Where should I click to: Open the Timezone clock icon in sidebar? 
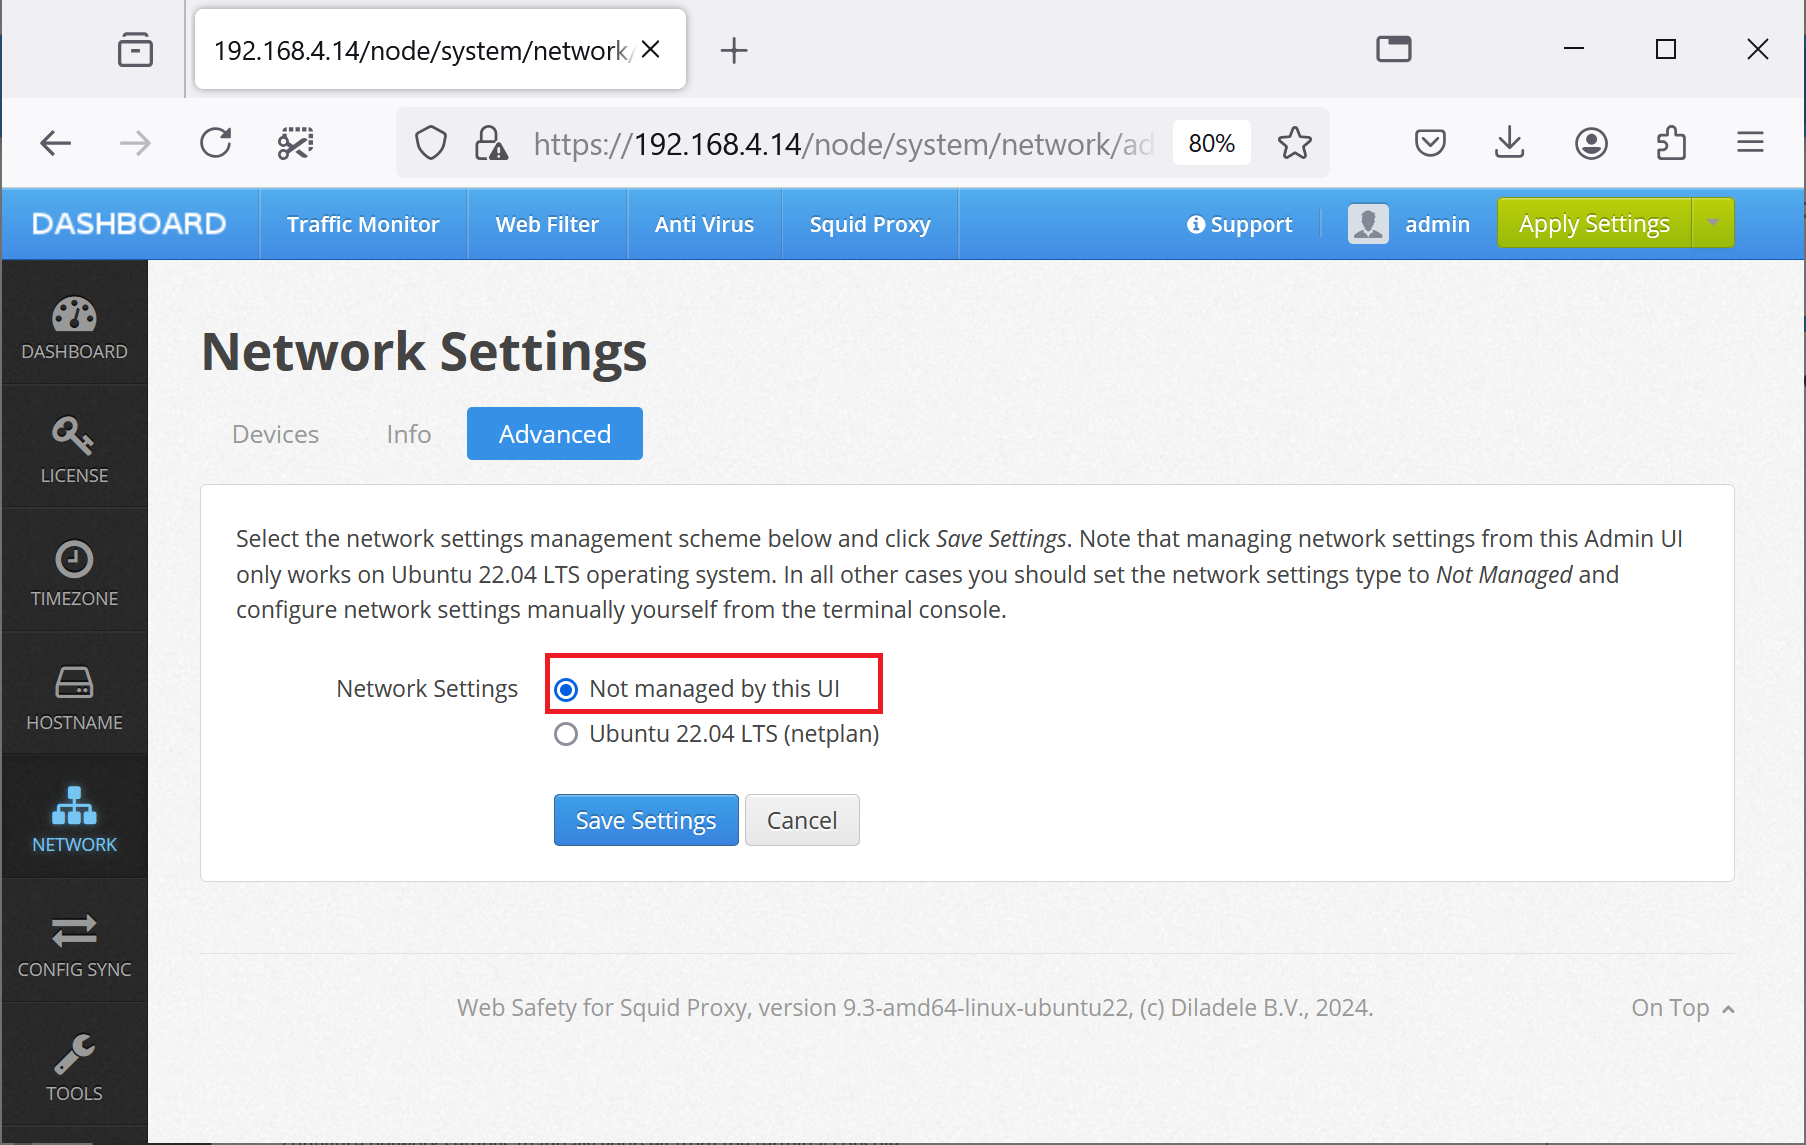[74, 559]
